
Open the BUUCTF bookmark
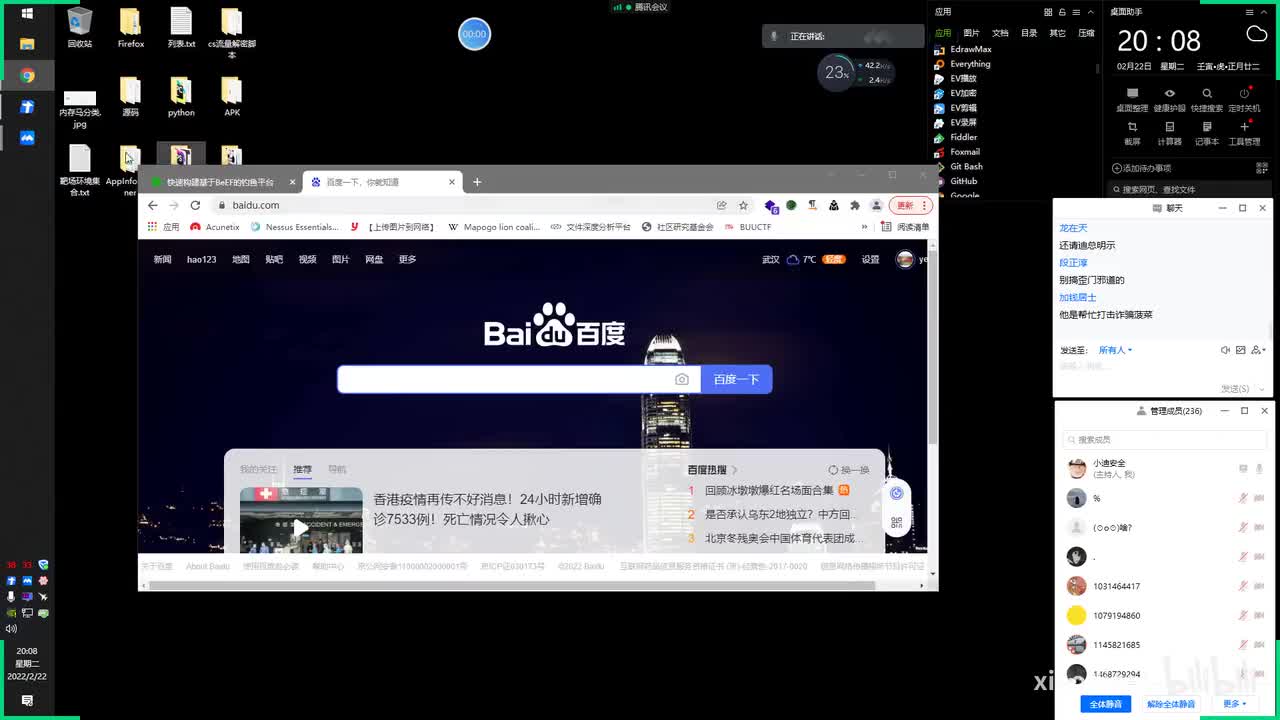pyautogui.click(x=748, y=227)
